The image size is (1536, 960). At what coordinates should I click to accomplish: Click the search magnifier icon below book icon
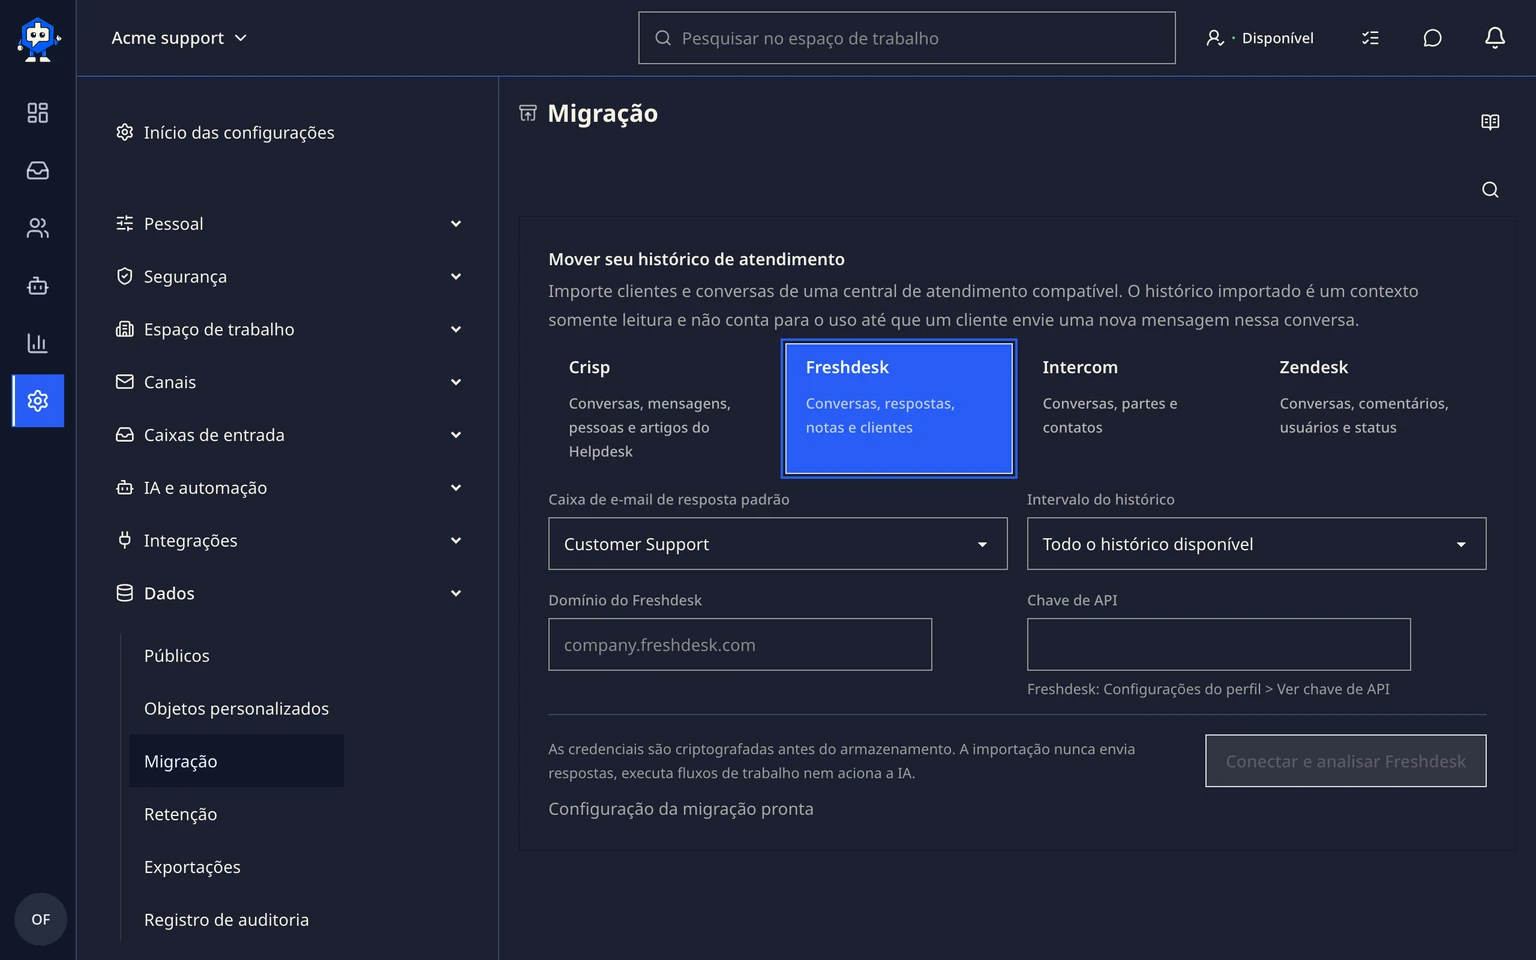click(1490, 190)
